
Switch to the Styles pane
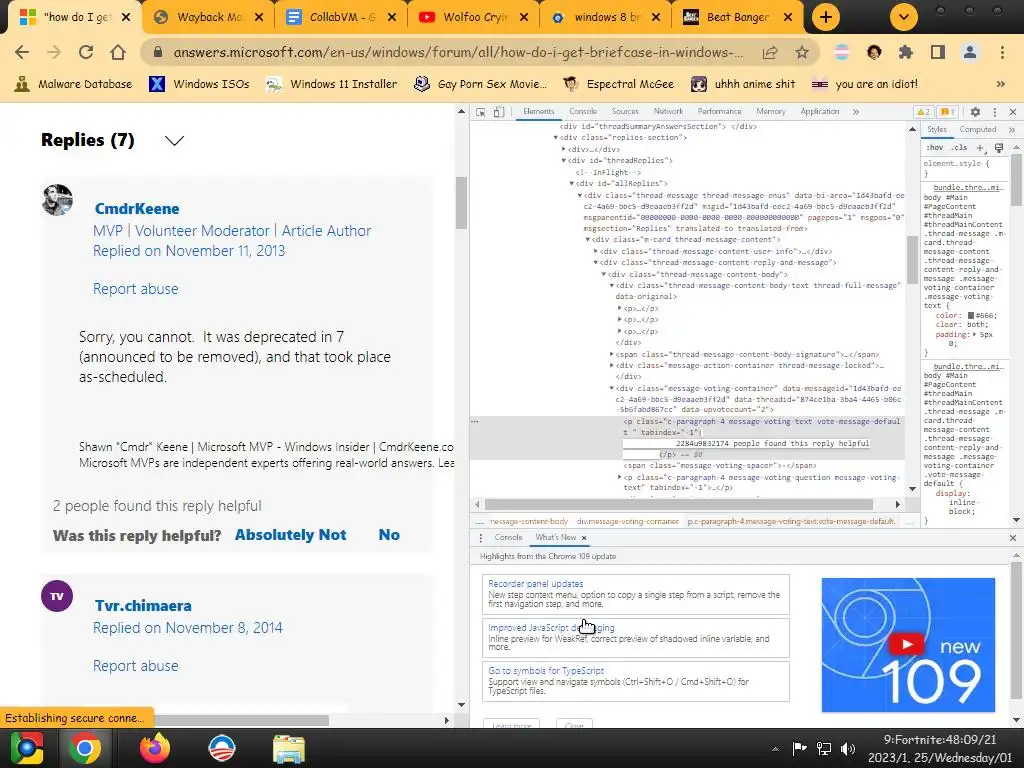[936, 129]
